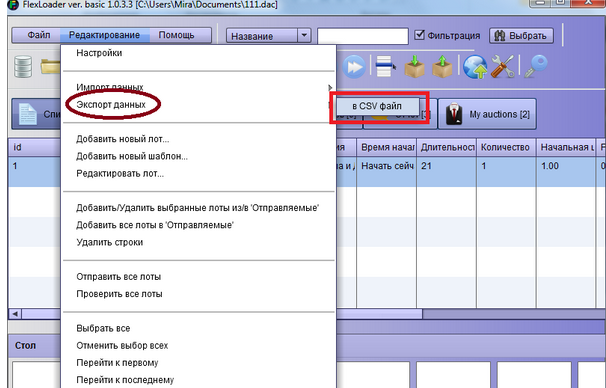Click the horizontal scrollbar left arrow
606x388 pixels.
coord(15,314)
